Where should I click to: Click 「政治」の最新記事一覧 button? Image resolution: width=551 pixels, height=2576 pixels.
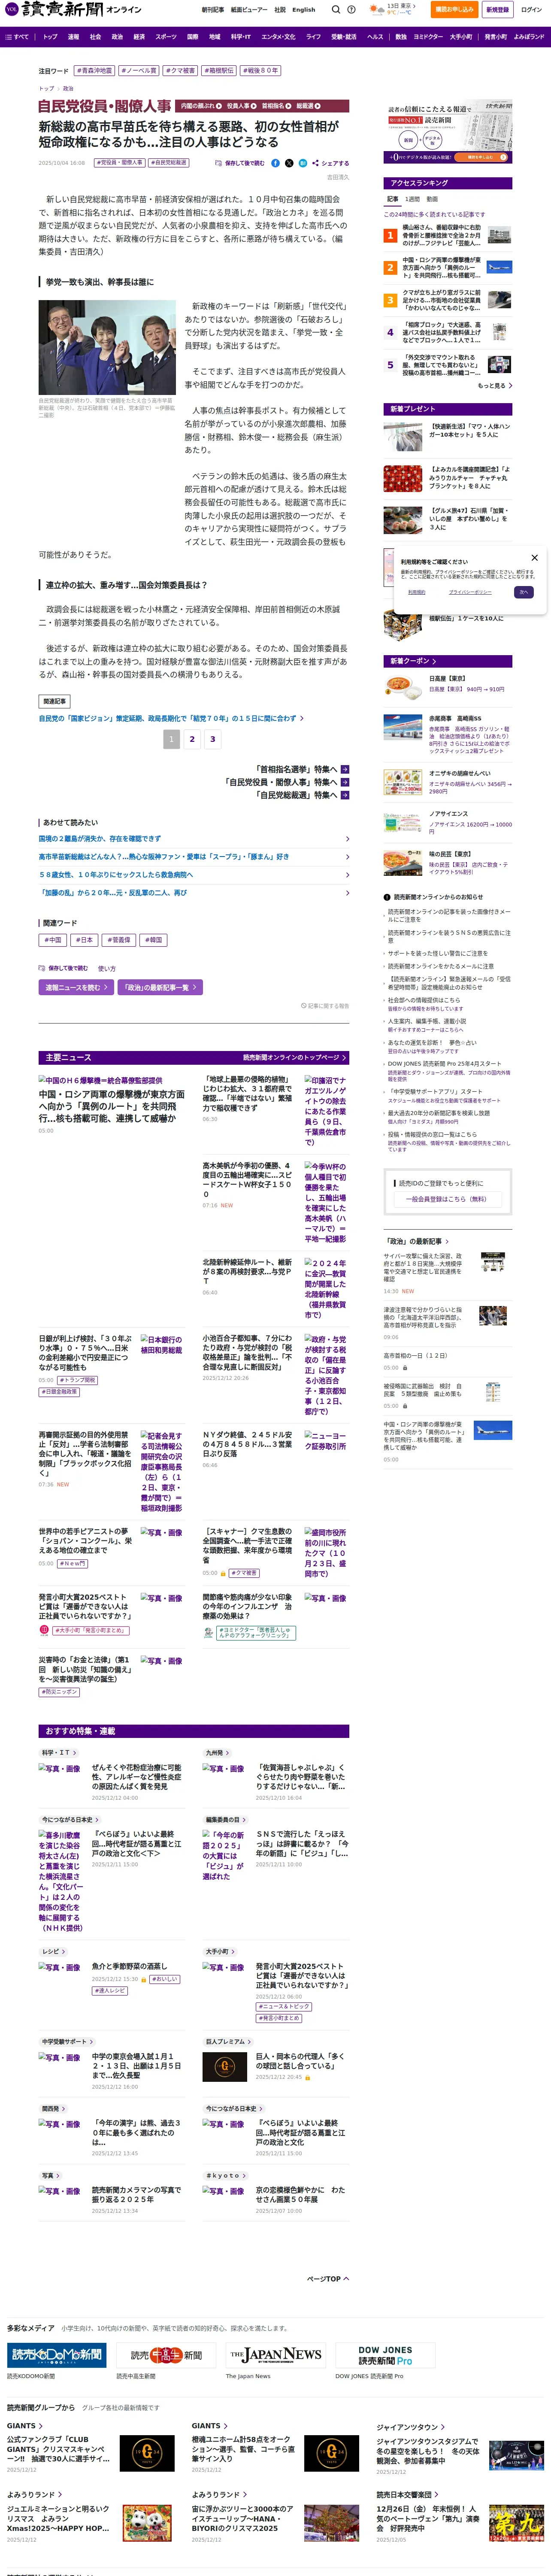coord(161,987)
